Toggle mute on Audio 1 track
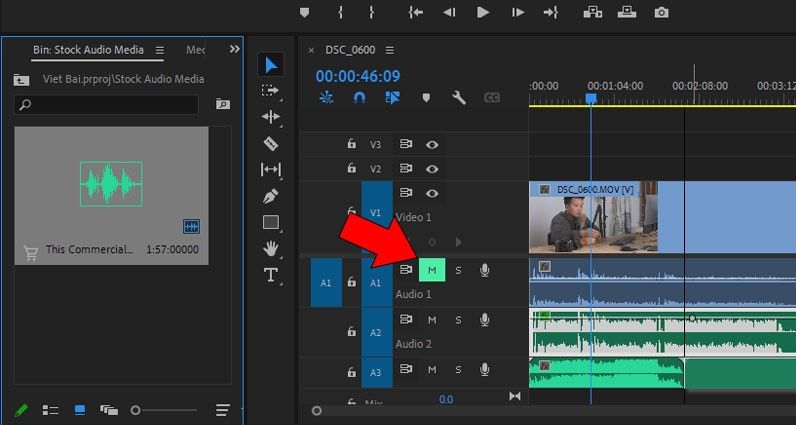 432,270
